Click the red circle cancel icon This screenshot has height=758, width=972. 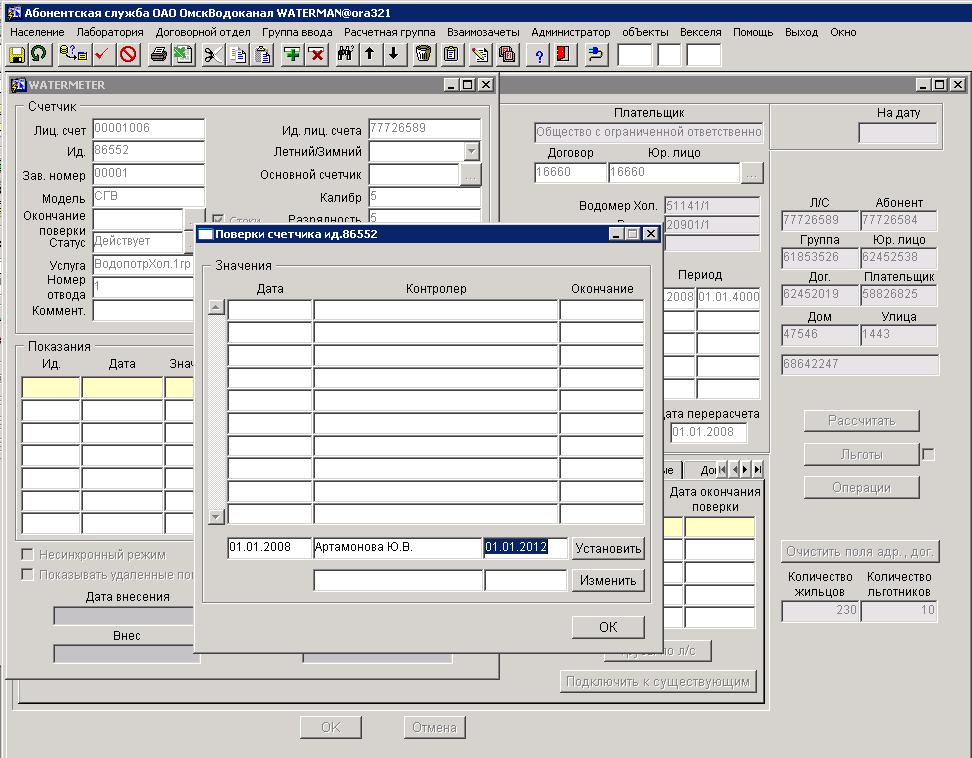pyautogui.click(x=128, y=54)
